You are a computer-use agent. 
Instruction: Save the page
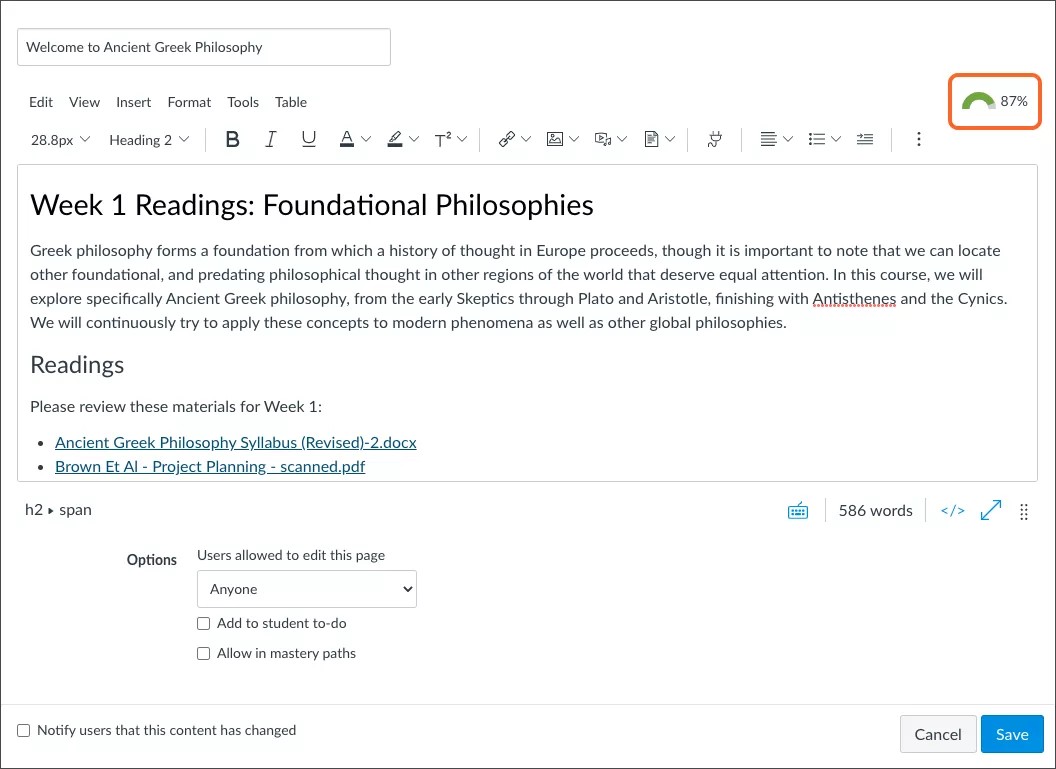point(1012,733)
